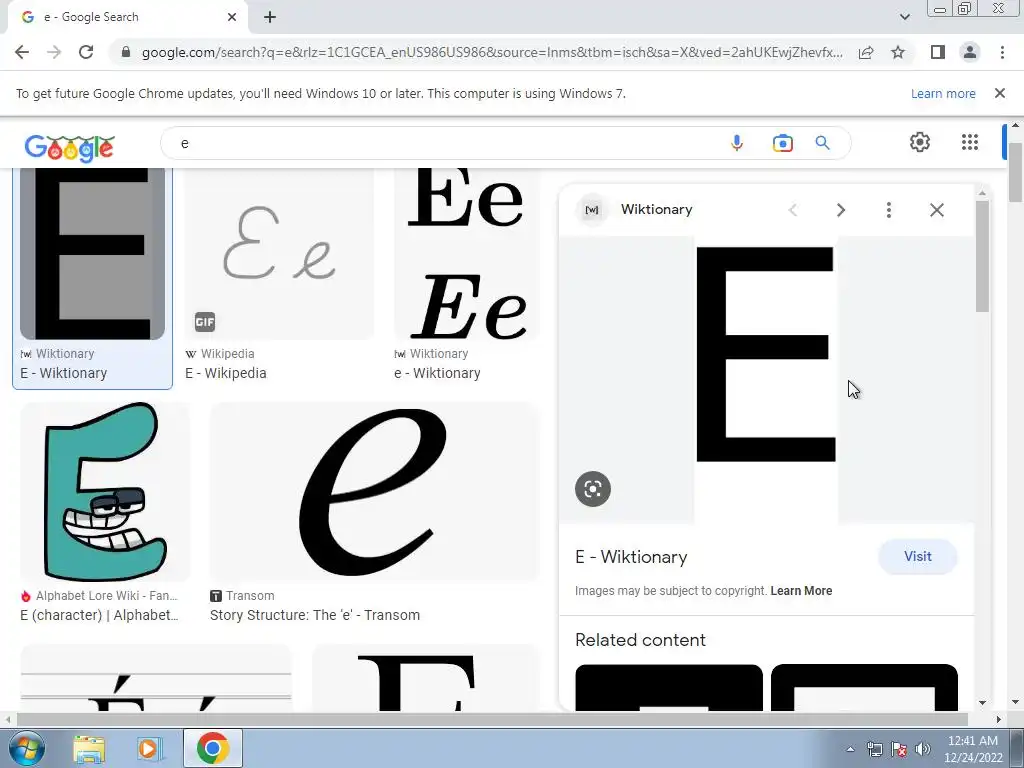Open the 'e - Wiktionary' serif Ee result

(x=467, y=254)
